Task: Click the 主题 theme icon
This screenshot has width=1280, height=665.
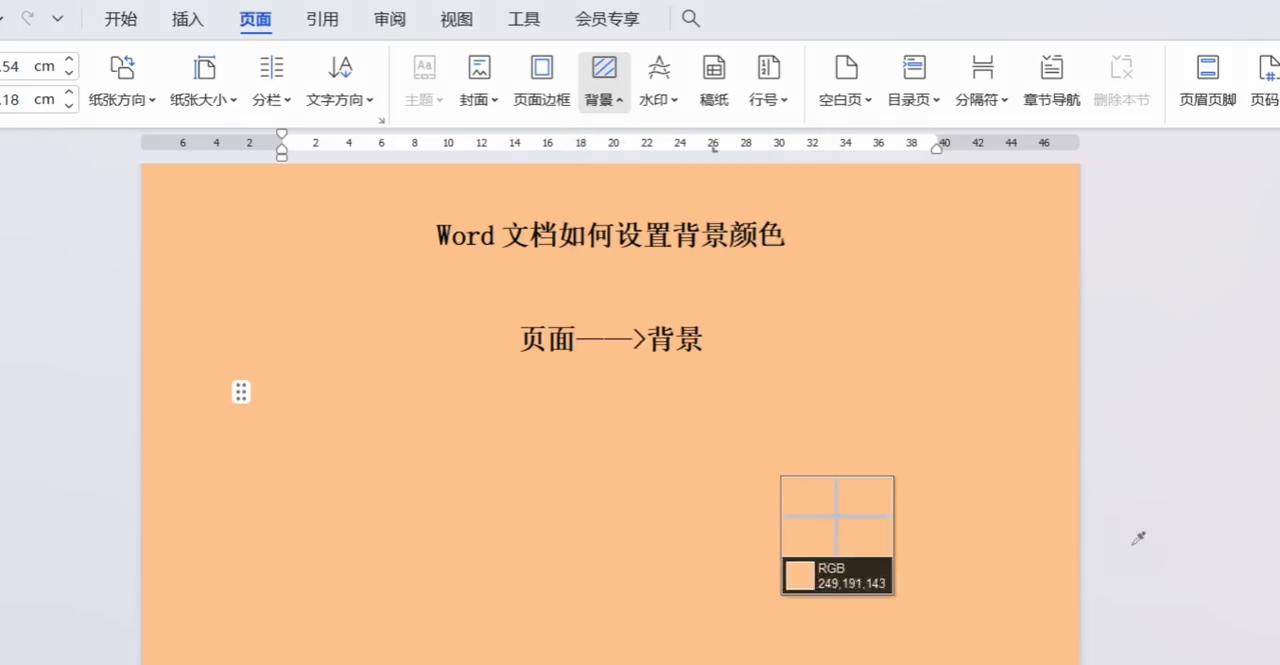Action: tap(424, 68)
